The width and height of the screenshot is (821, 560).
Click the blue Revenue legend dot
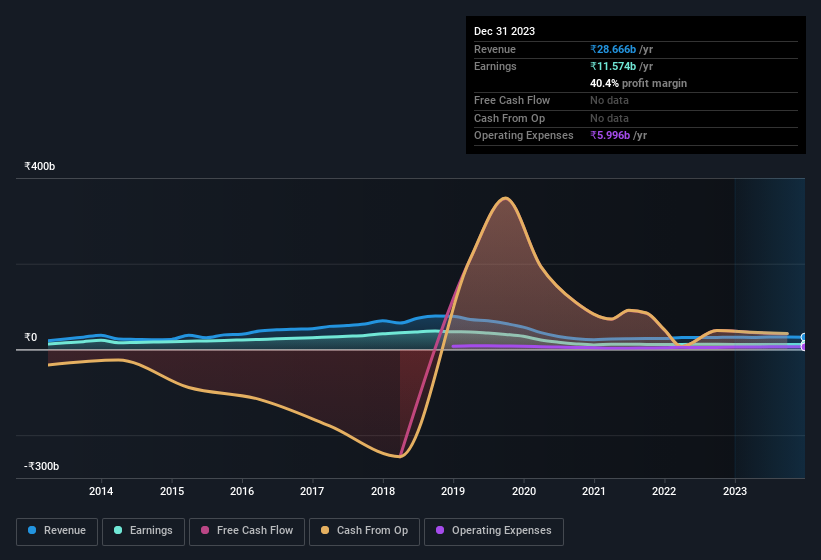pos(33,531)
